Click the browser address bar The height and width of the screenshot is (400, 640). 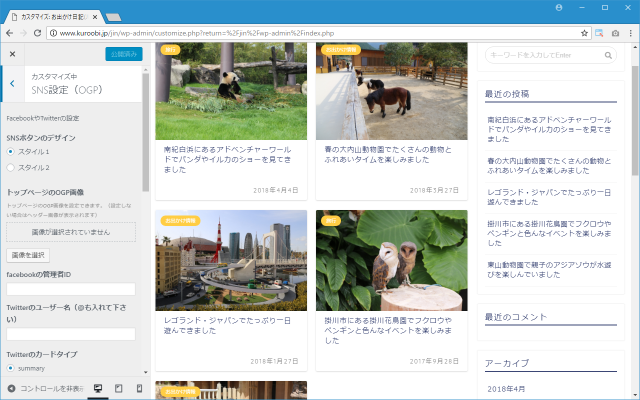tap(318, 33)
